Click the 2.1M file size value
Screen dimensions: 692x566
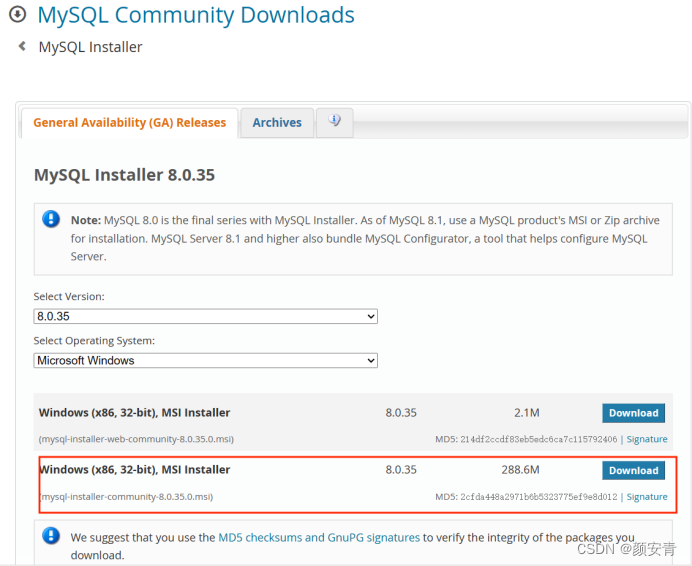click(x=527, y=413)
